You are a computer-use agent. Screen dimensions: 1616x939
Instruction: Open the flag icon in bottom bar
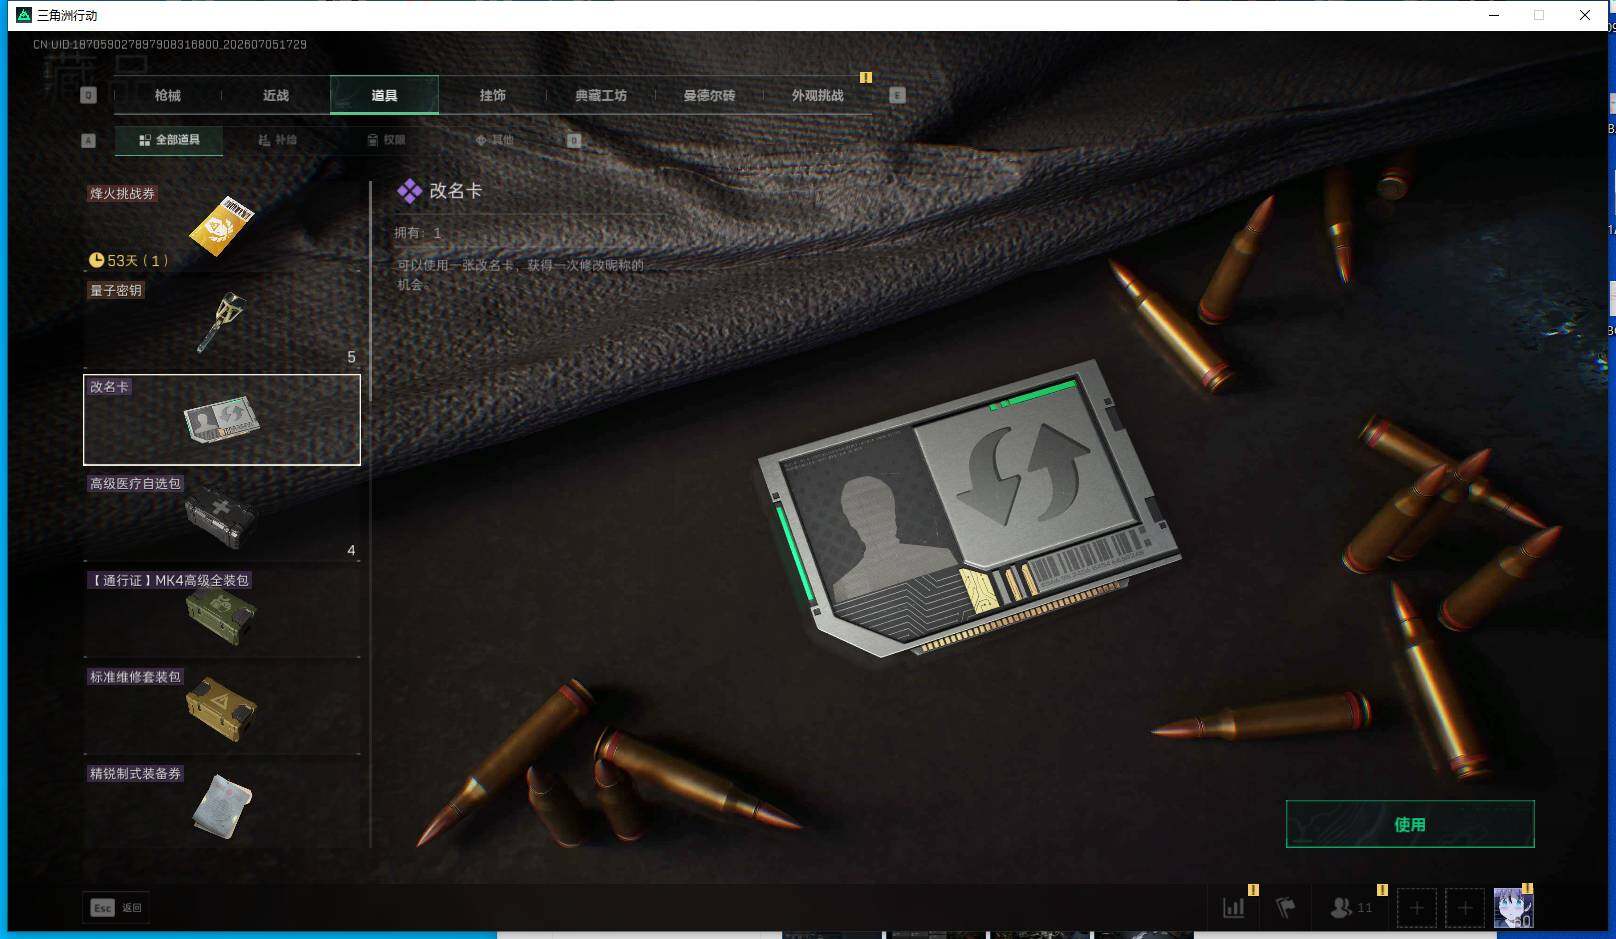[1286, 908]
